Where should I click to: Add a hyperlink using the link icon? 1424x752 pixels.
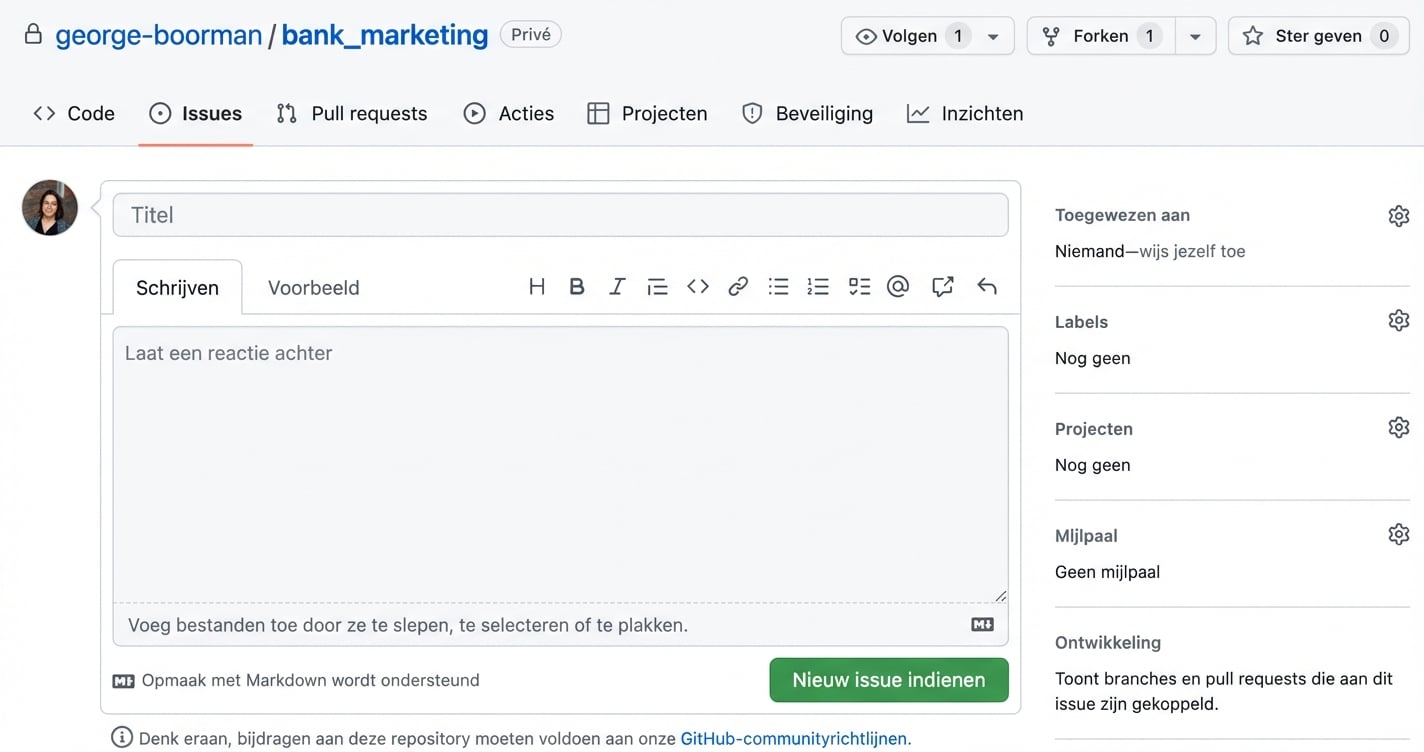tap(738, 286)
